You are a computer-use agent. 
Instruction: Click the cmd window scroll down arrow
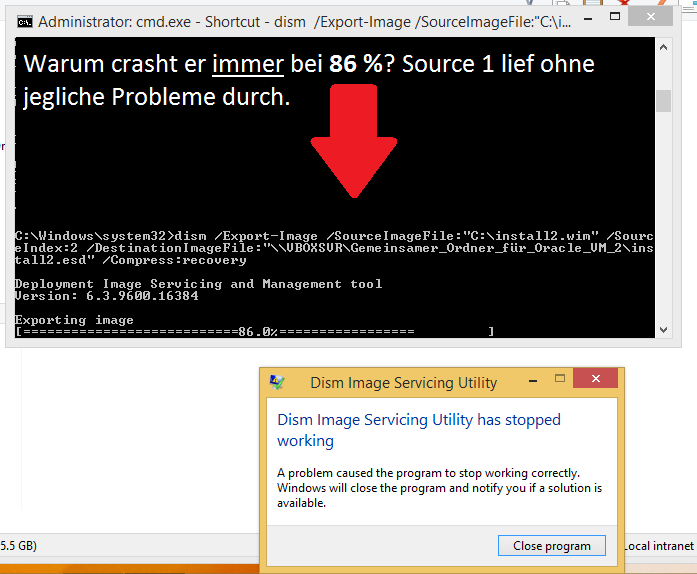(663, 330)
